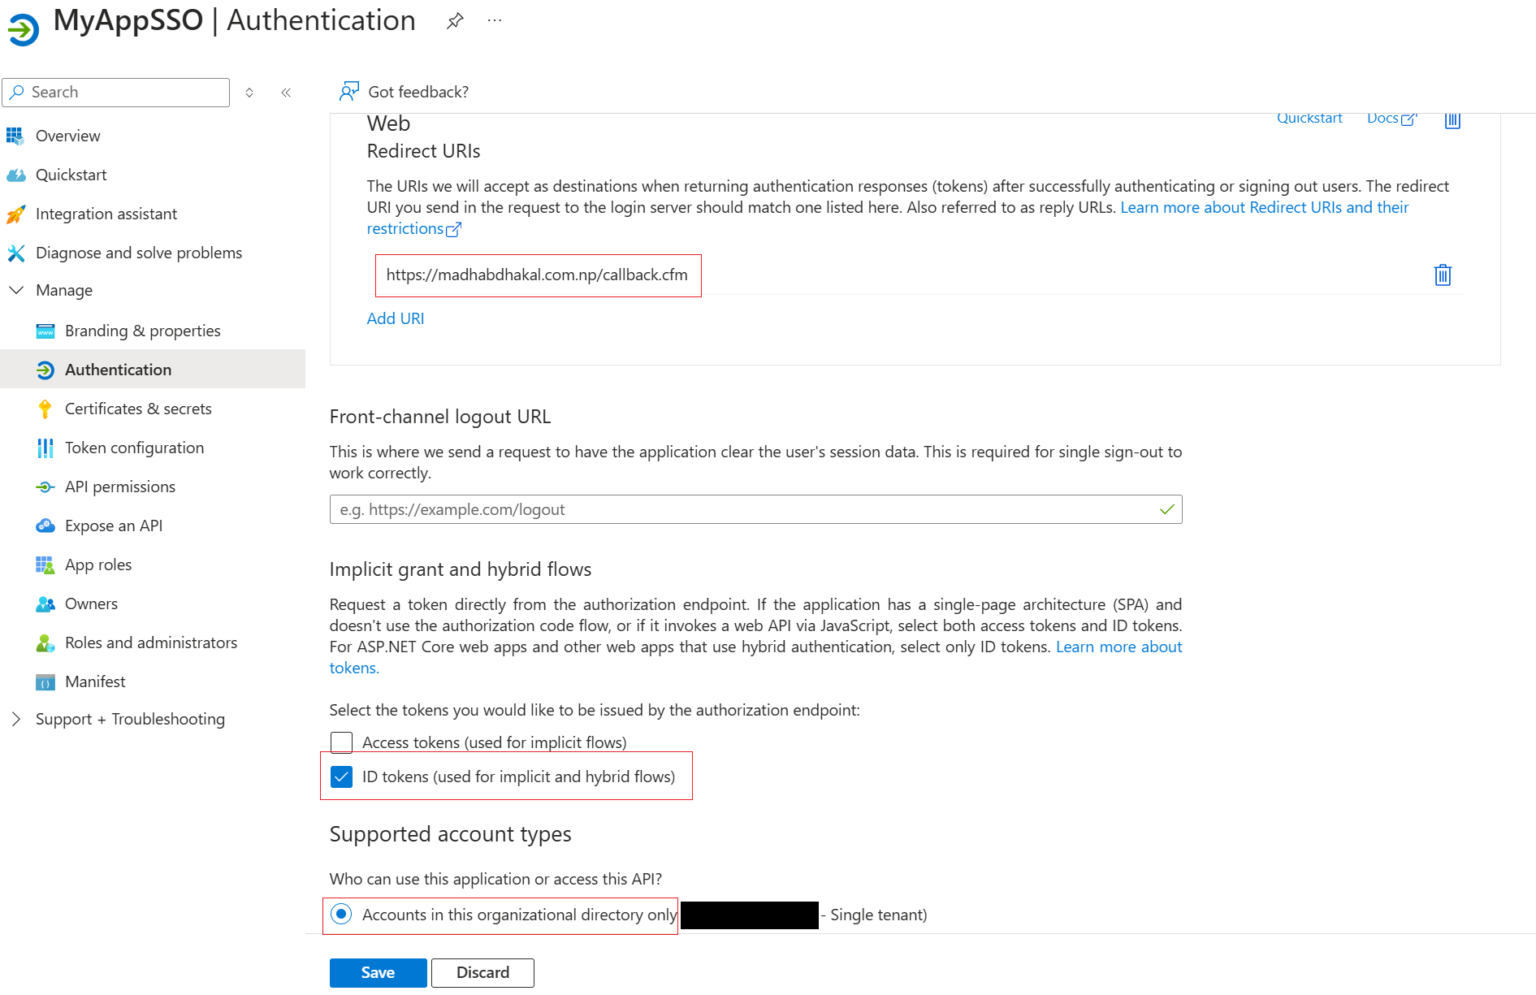Go to Expose an API
This screenshot has width=1536, height=995.
coord(112,525)
